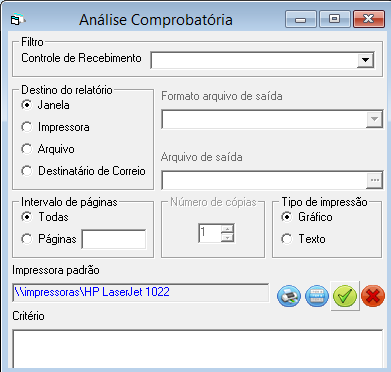The image size is (391, 372).
Task: Open Controle de Recebimento dropdown
Action: point(365,60)
